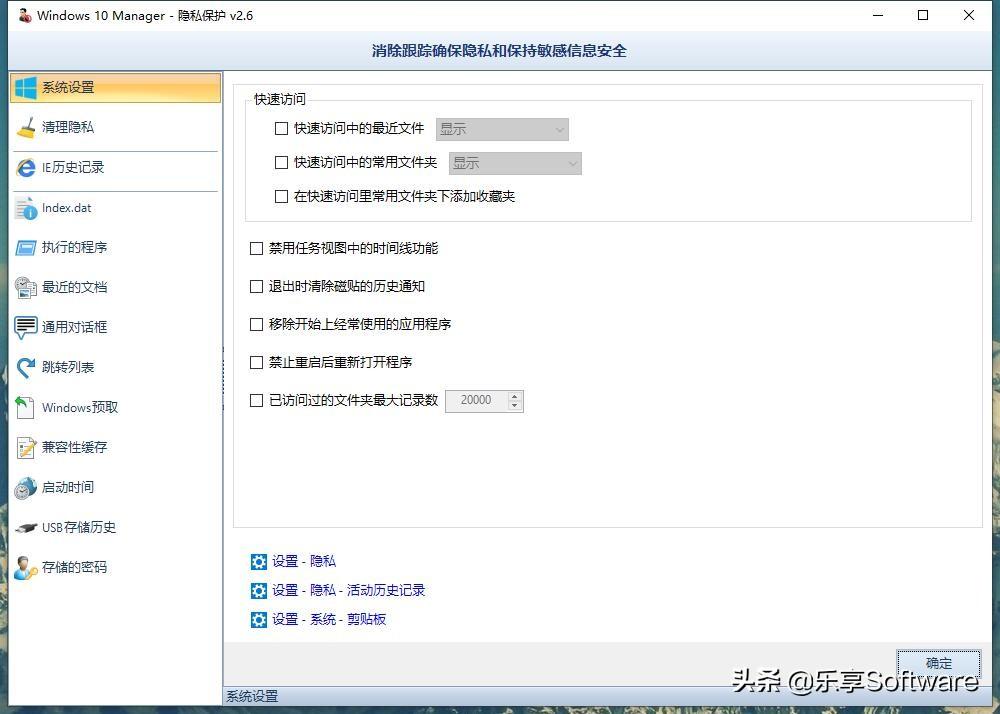The image size is (1000, 714).
Task: Click the page icon for Windows预取
Action: click(x=26, y=407)
